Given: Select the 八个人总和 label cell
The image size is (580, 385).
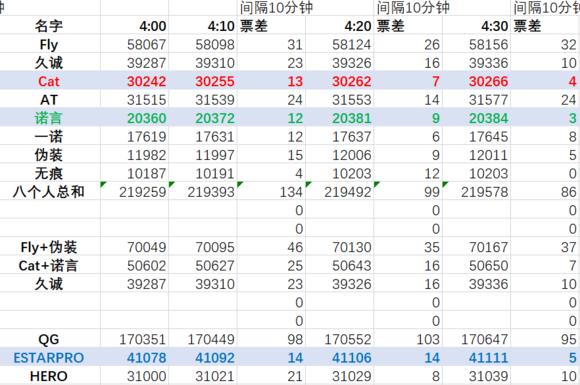Looking at the screenshot, I should [49, 192].
